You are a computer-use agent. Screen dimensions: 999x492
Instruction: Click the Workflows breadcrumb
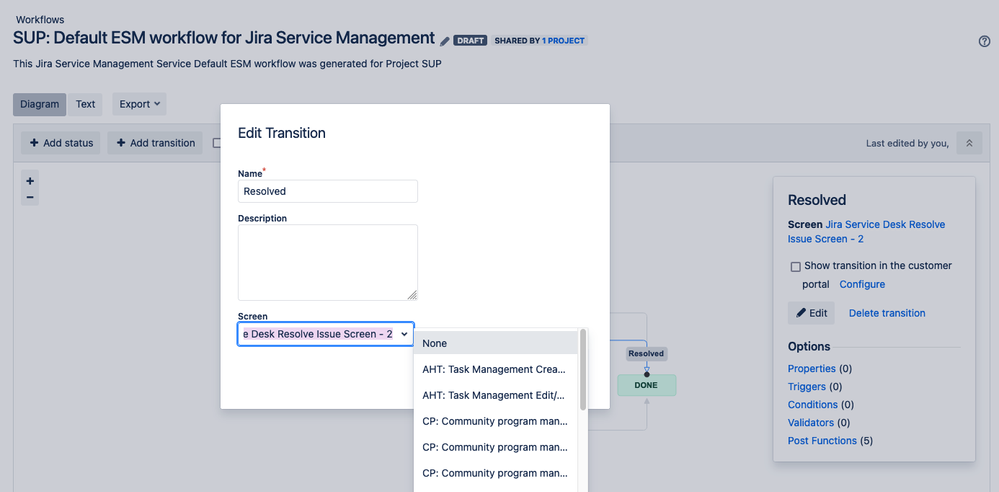tap(40, 20)
